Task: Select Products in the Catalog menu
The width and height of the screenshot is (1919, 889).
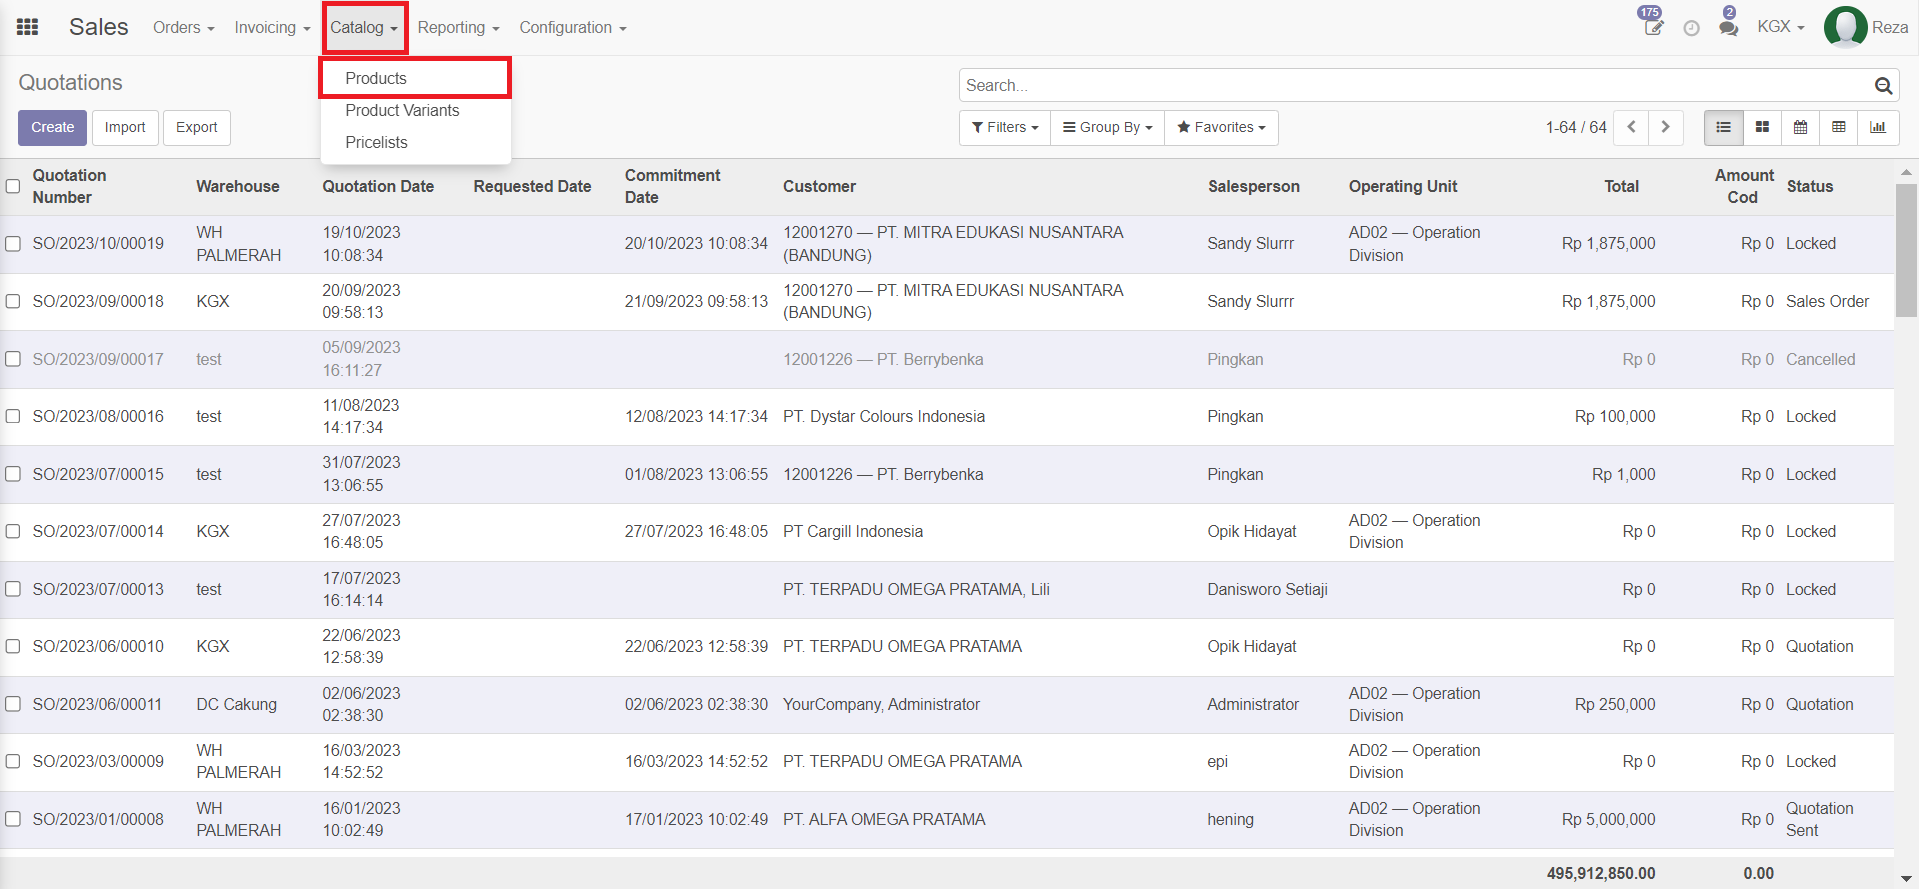Action: 415,78
